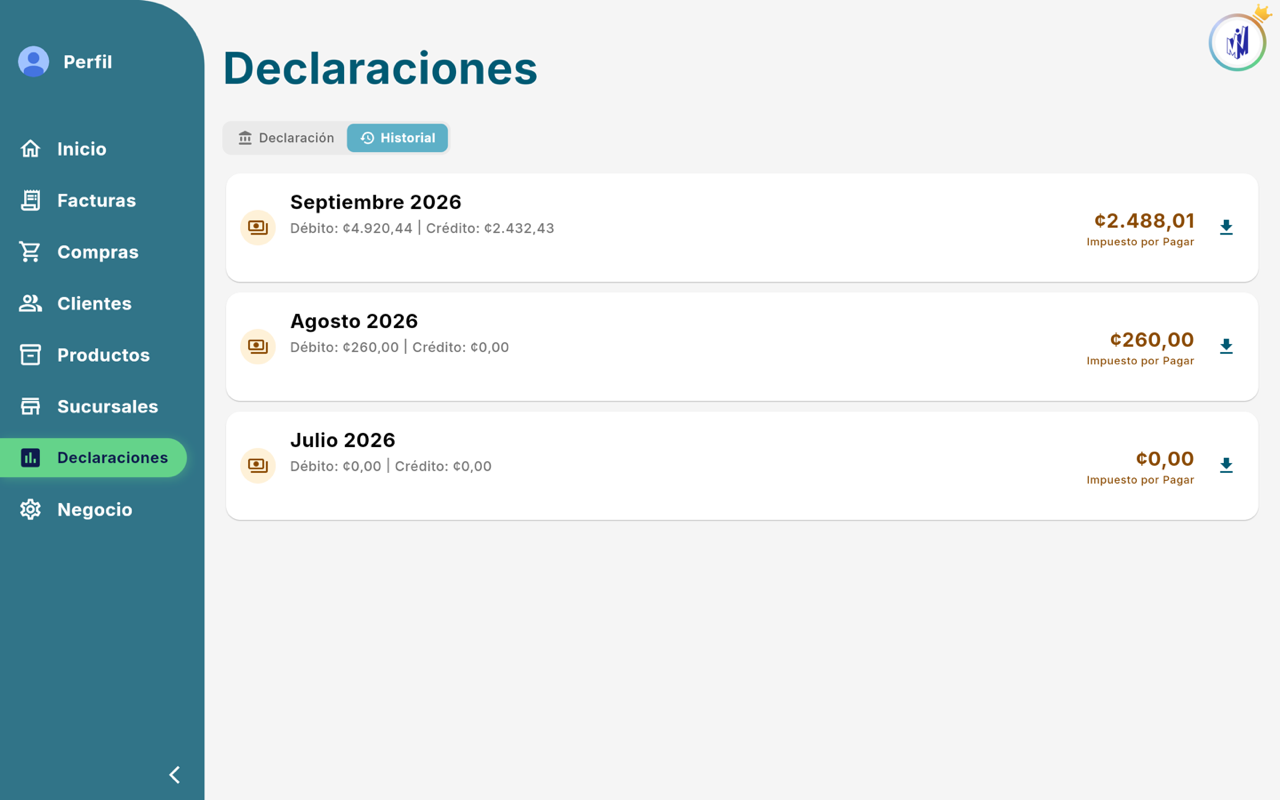Click the Agosto 2026 title
1280x800 pixels.
point(354,321)
